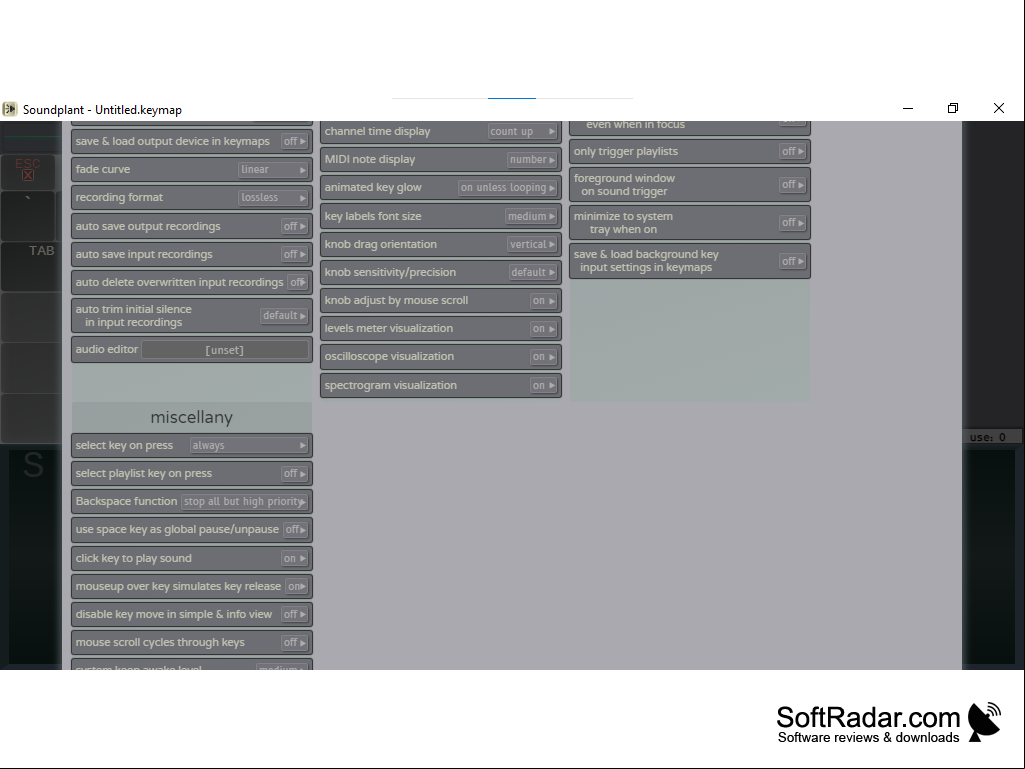
Task: Minimize the Soundplant window
Action: pyautogui.click(x=908, y=109)
